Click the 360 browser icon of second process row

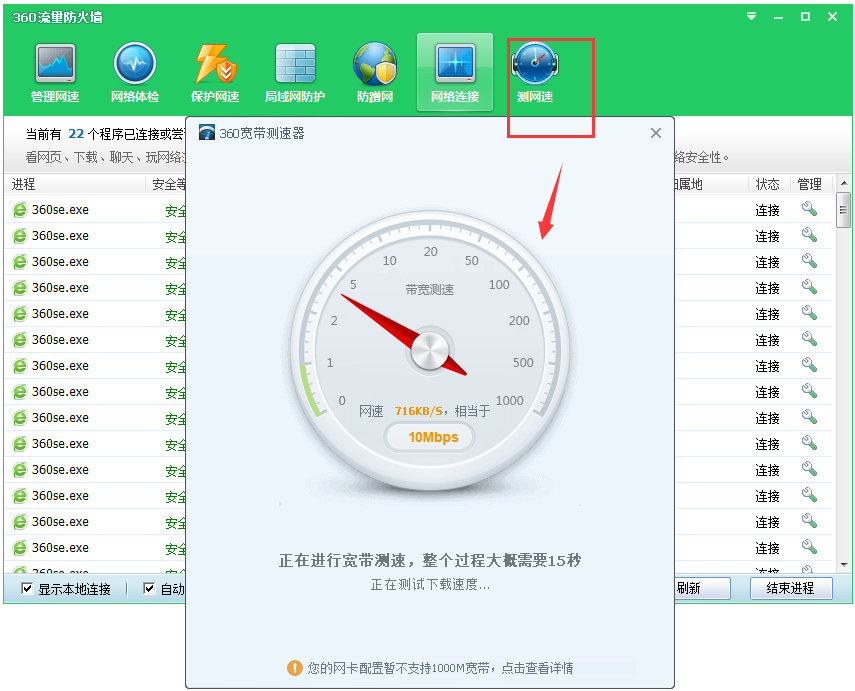[20, 236]
